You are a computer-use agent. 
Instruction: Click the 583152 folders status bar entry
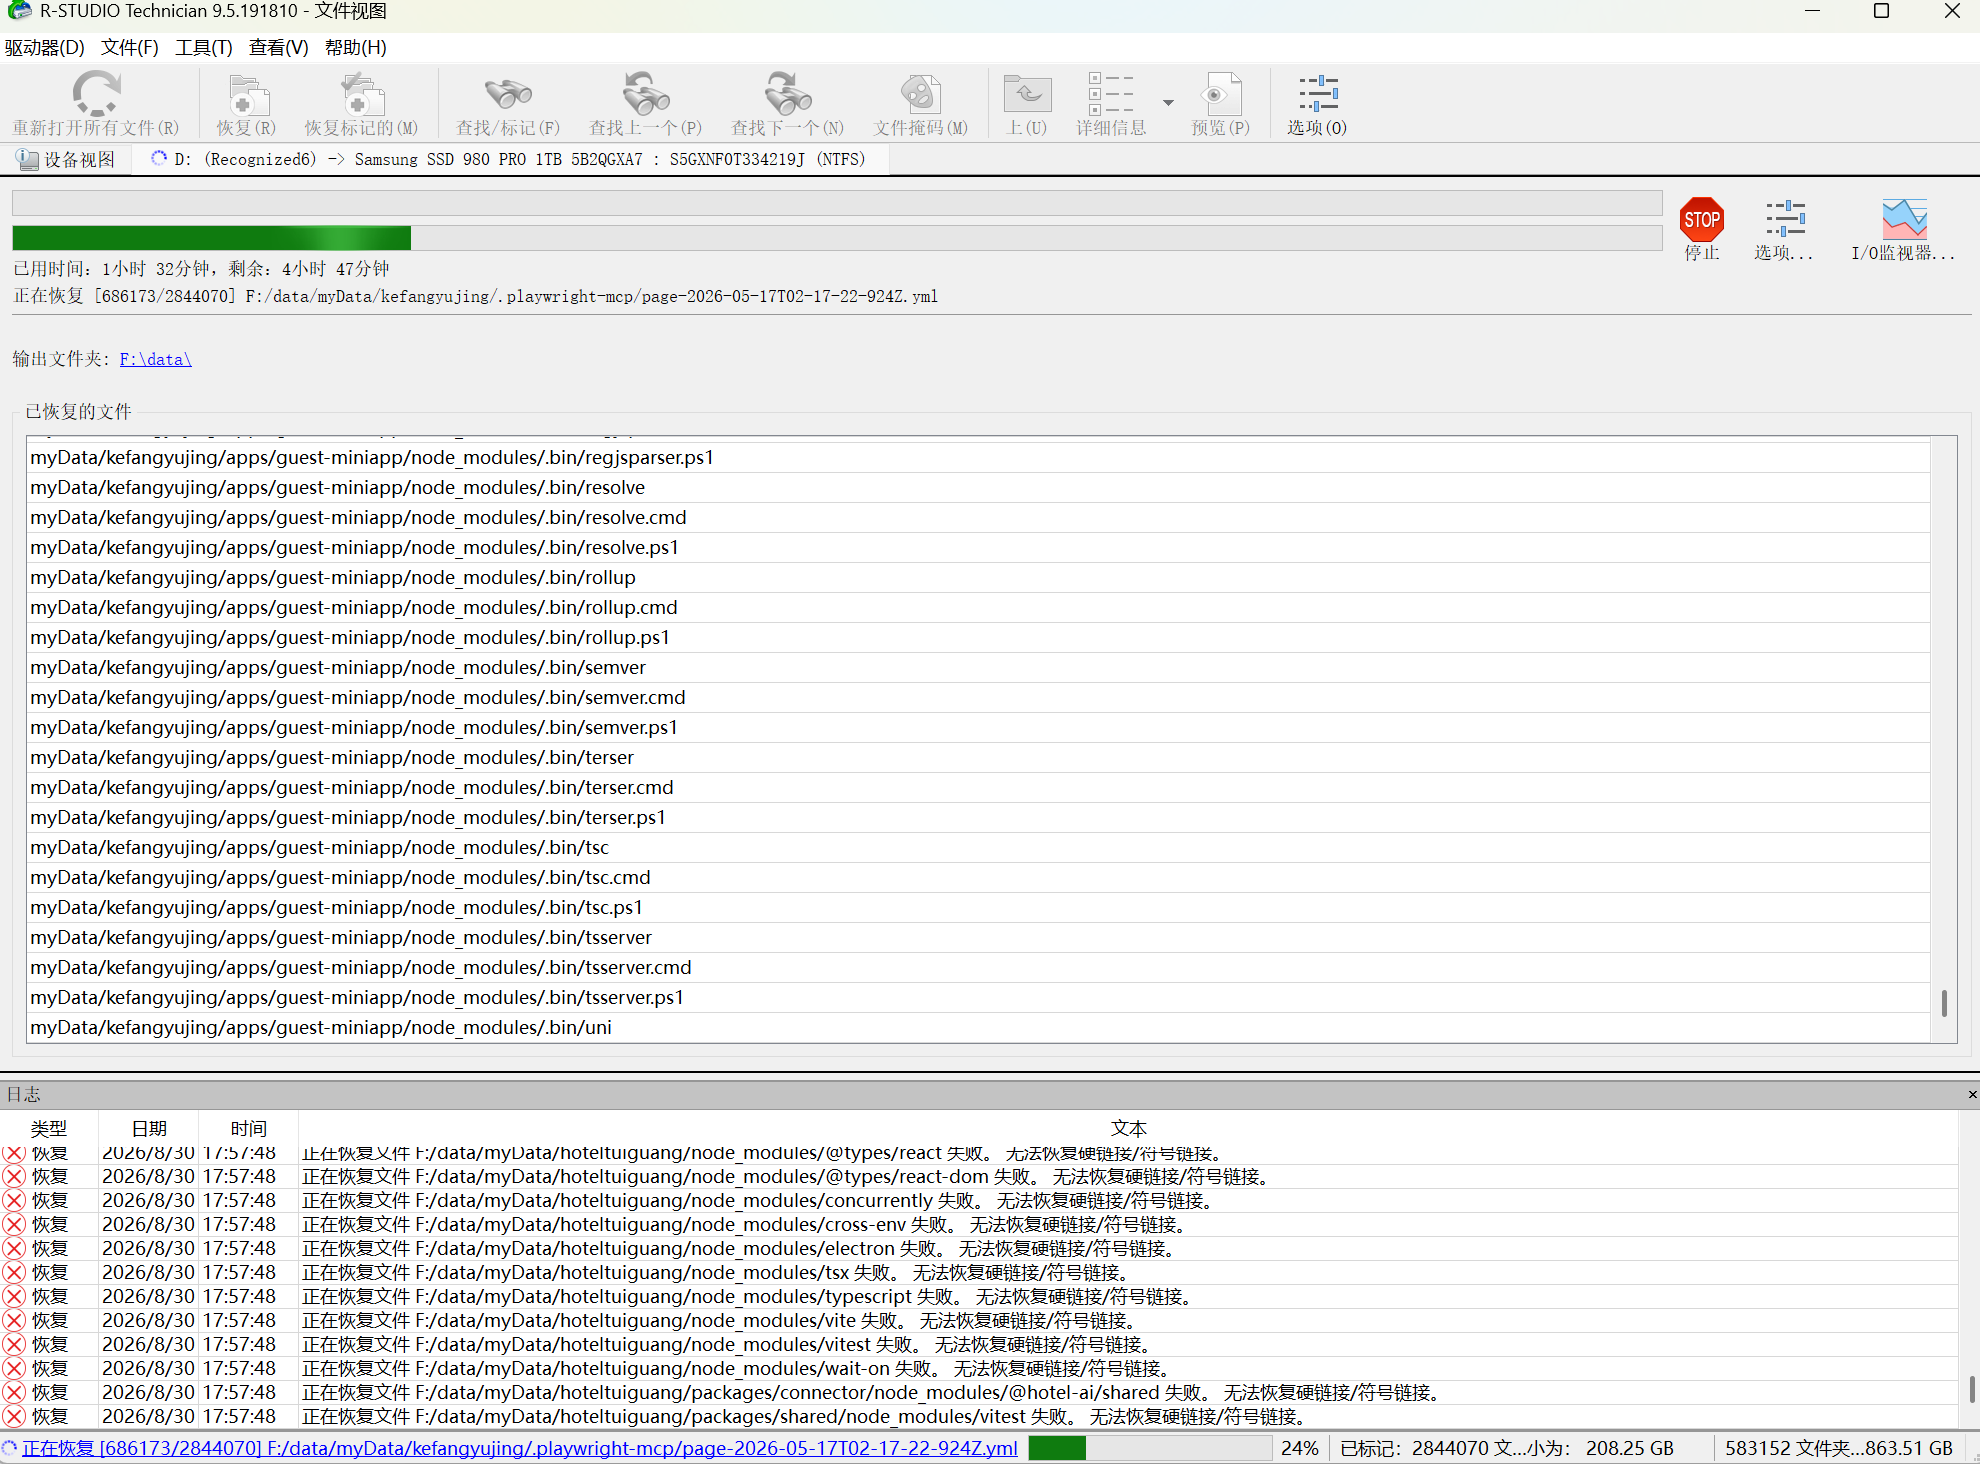coord(1838,1448)
